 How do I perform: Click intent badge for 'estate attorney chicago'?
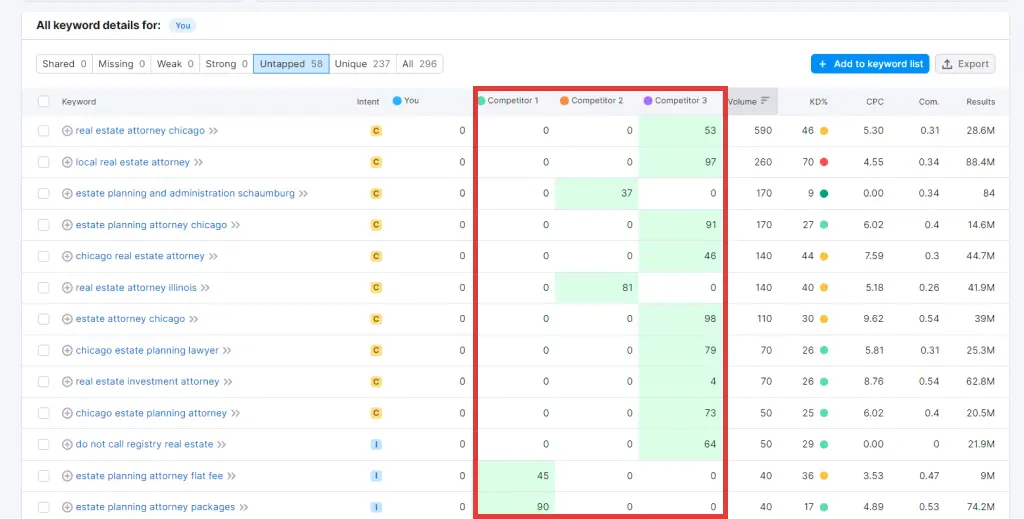tap(376, 319)
